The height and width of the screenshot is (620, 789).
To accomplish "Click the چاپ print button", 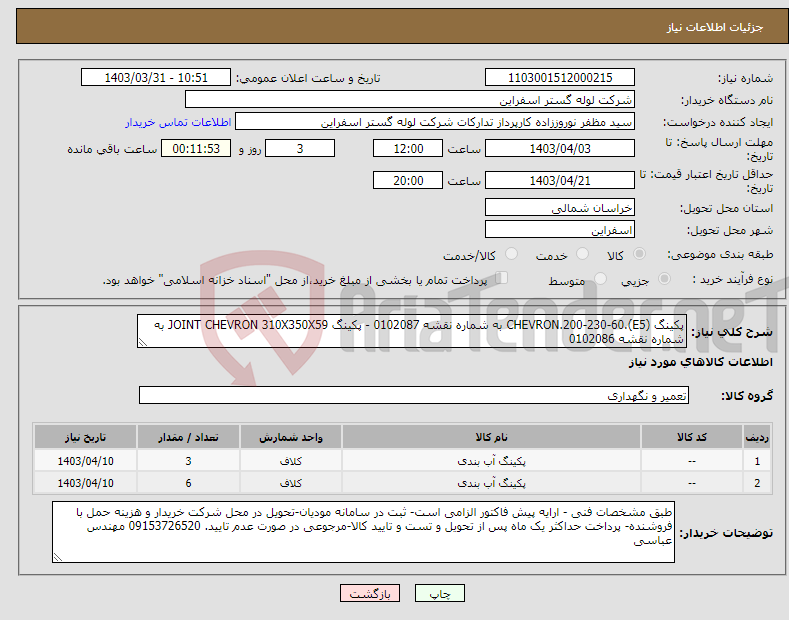I will tap(440, 594).
